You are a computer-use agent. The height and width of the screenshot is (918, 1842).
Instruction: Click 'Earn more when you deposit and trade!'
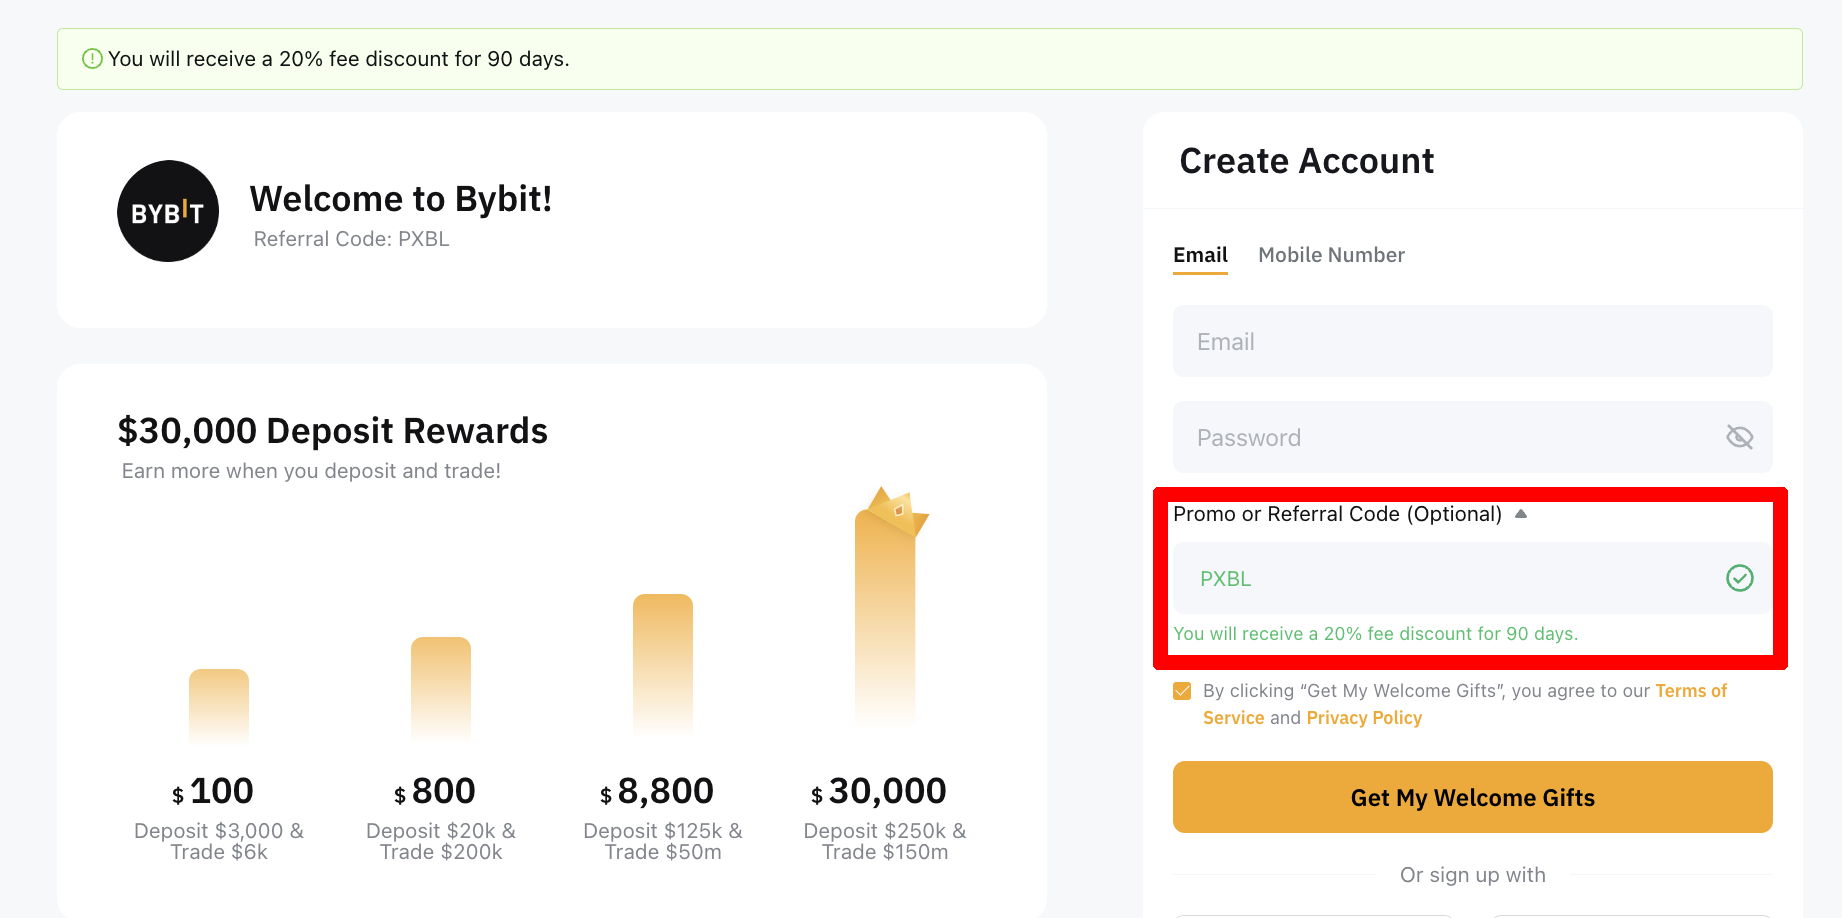[x=311, y=471]
